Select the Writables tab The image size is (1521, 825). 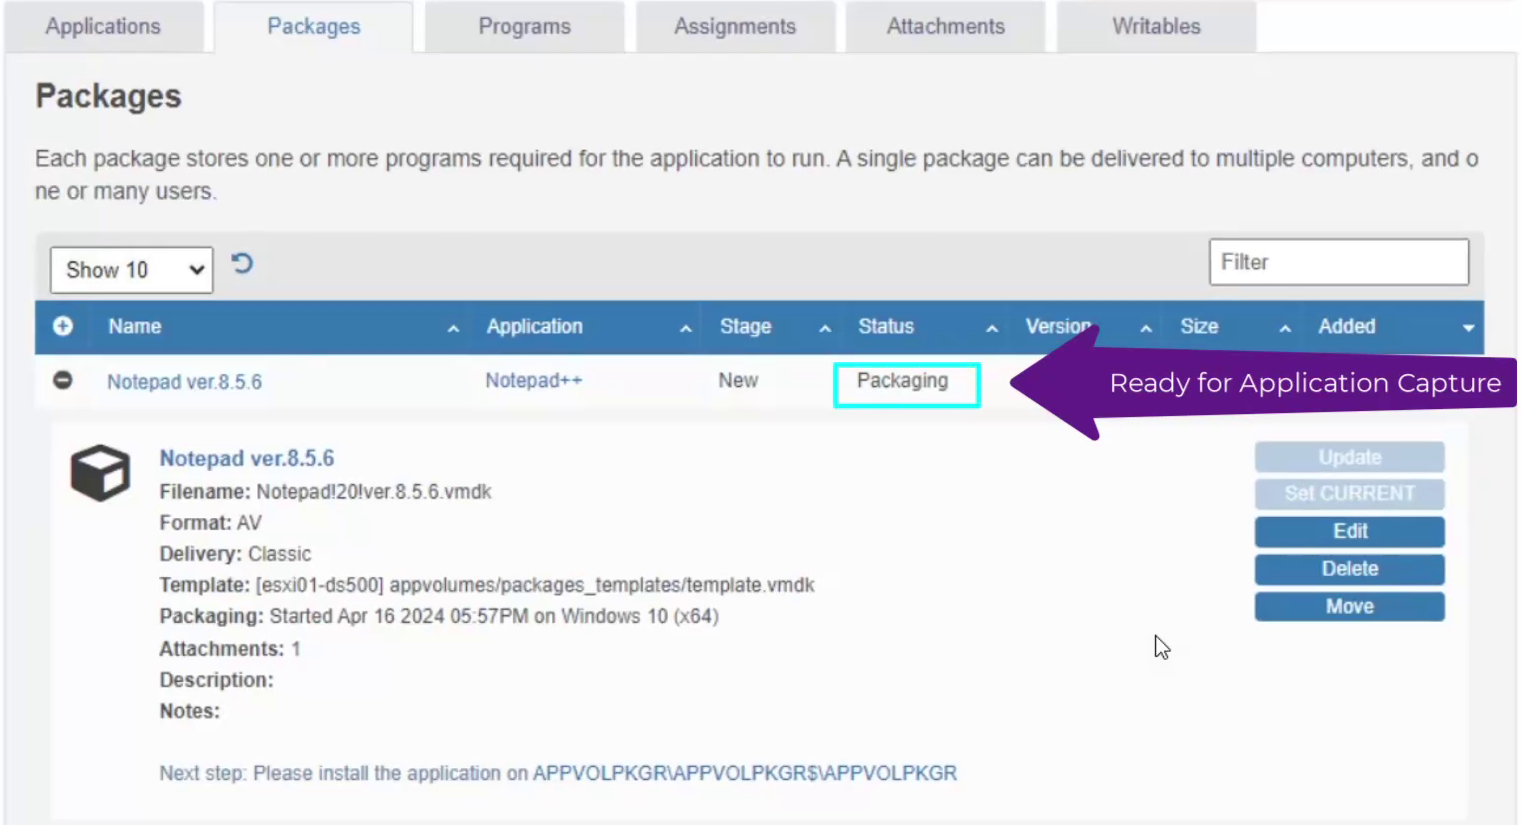(x=1156, y=27)
